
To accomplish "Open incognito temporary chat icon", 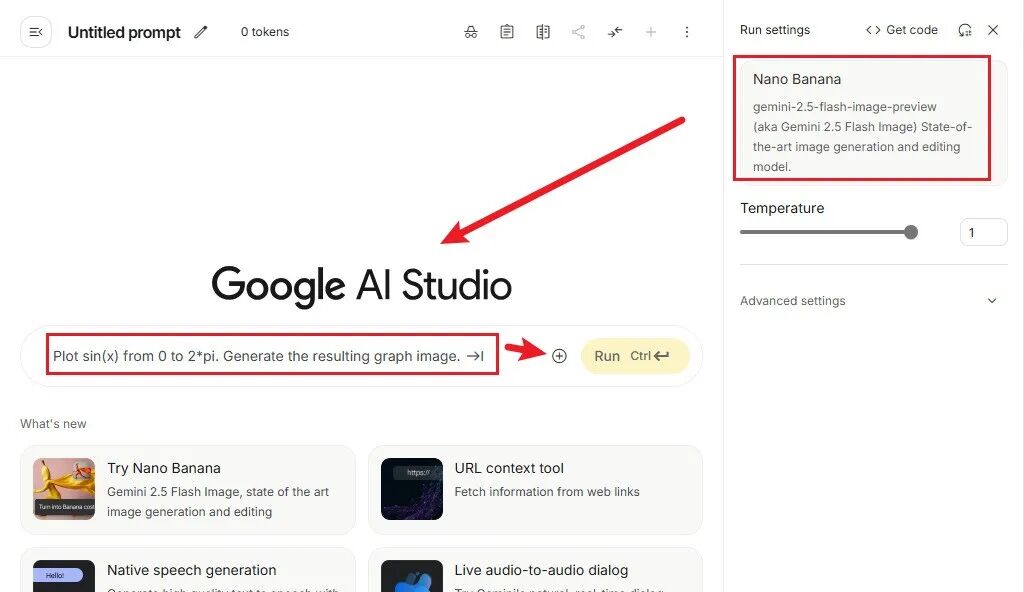I will 471,32.
